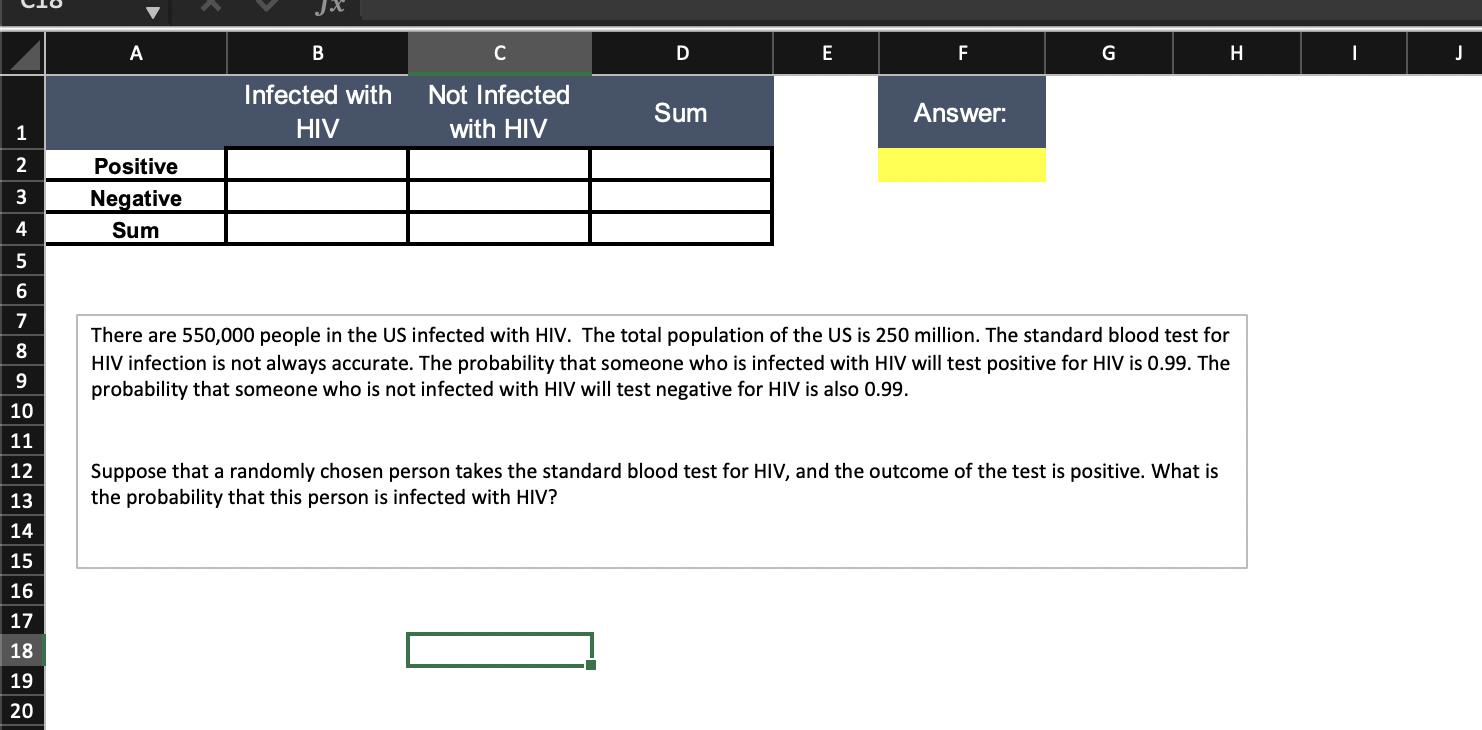This screenshot has height=730, width=1482.
Task: Select the yellow Answer cell F2
Action: (961, 166)
